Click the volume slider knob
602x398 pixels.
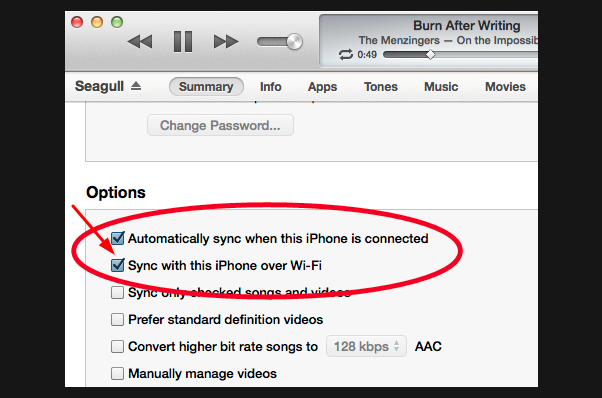pos(294,41)
